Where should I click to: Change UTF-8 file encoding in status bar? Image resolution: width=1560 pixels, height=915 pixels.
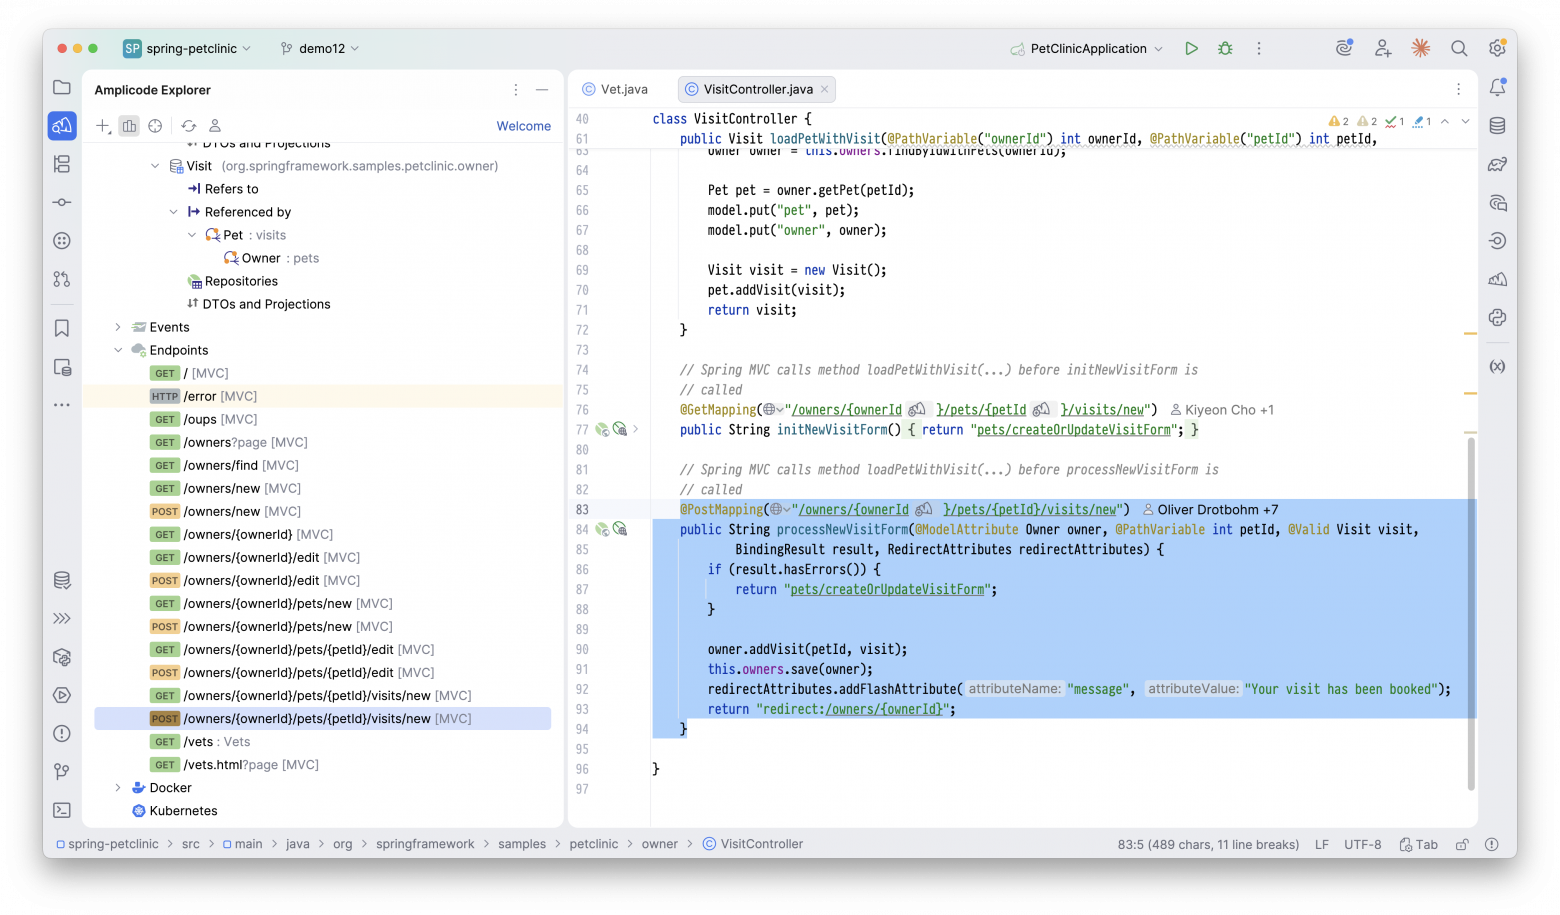coord(1363,844)
